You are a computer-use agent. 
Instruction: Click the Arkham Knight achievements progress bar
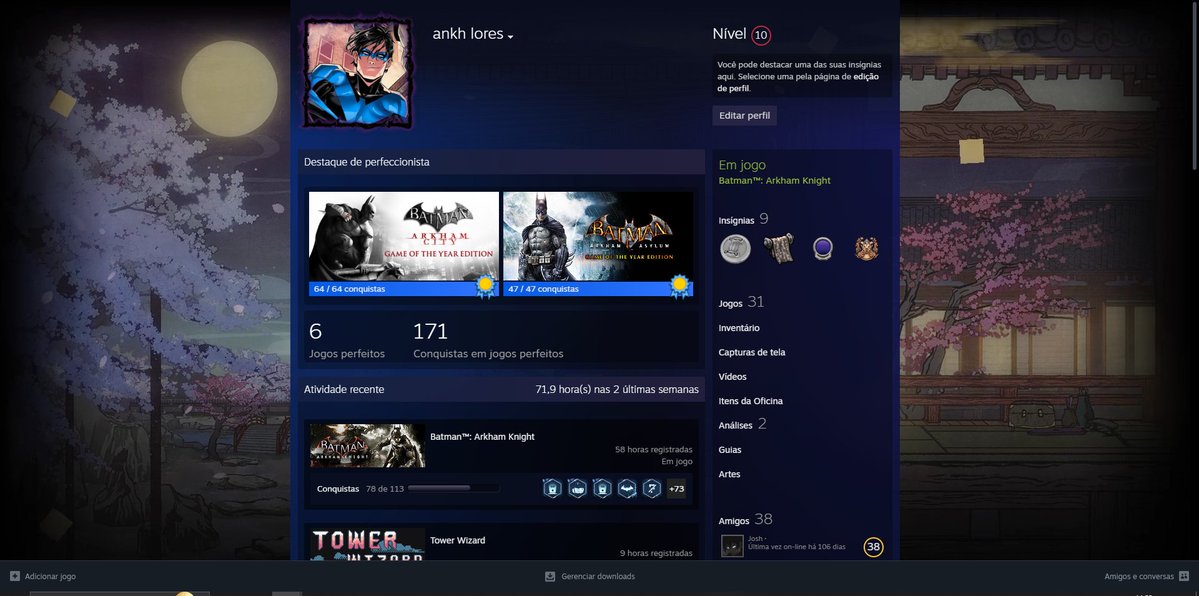(x=453, y=488)
